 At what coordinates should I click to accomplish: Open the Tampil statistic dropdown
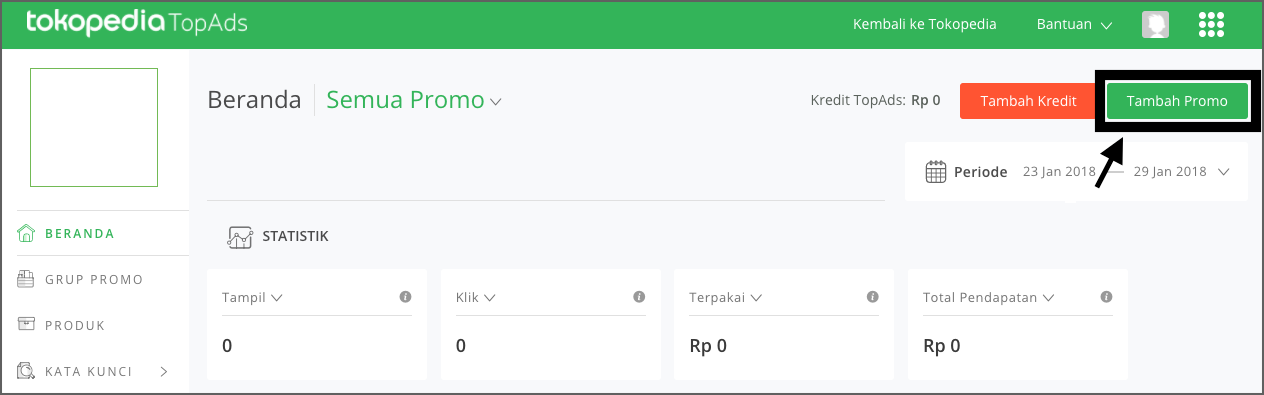pos(252,297)
